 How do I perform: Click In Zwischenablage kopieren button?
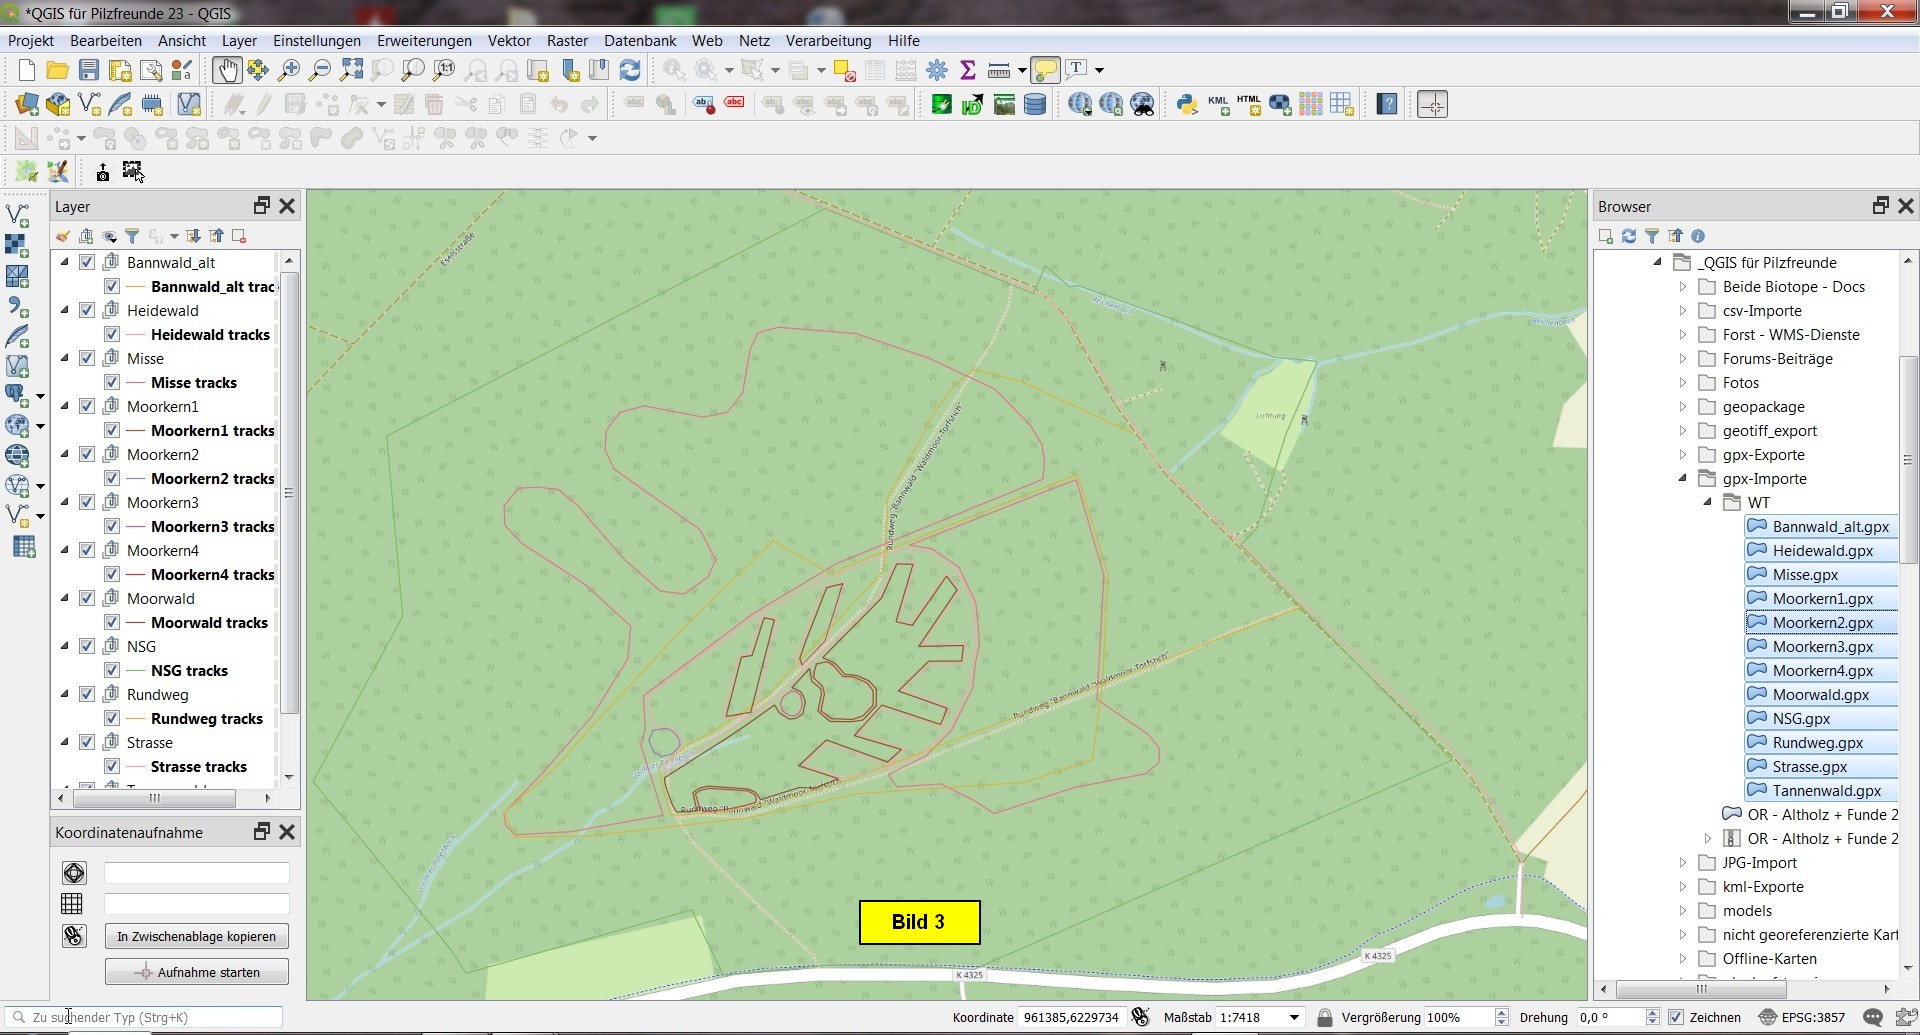[x=196, y=936]
